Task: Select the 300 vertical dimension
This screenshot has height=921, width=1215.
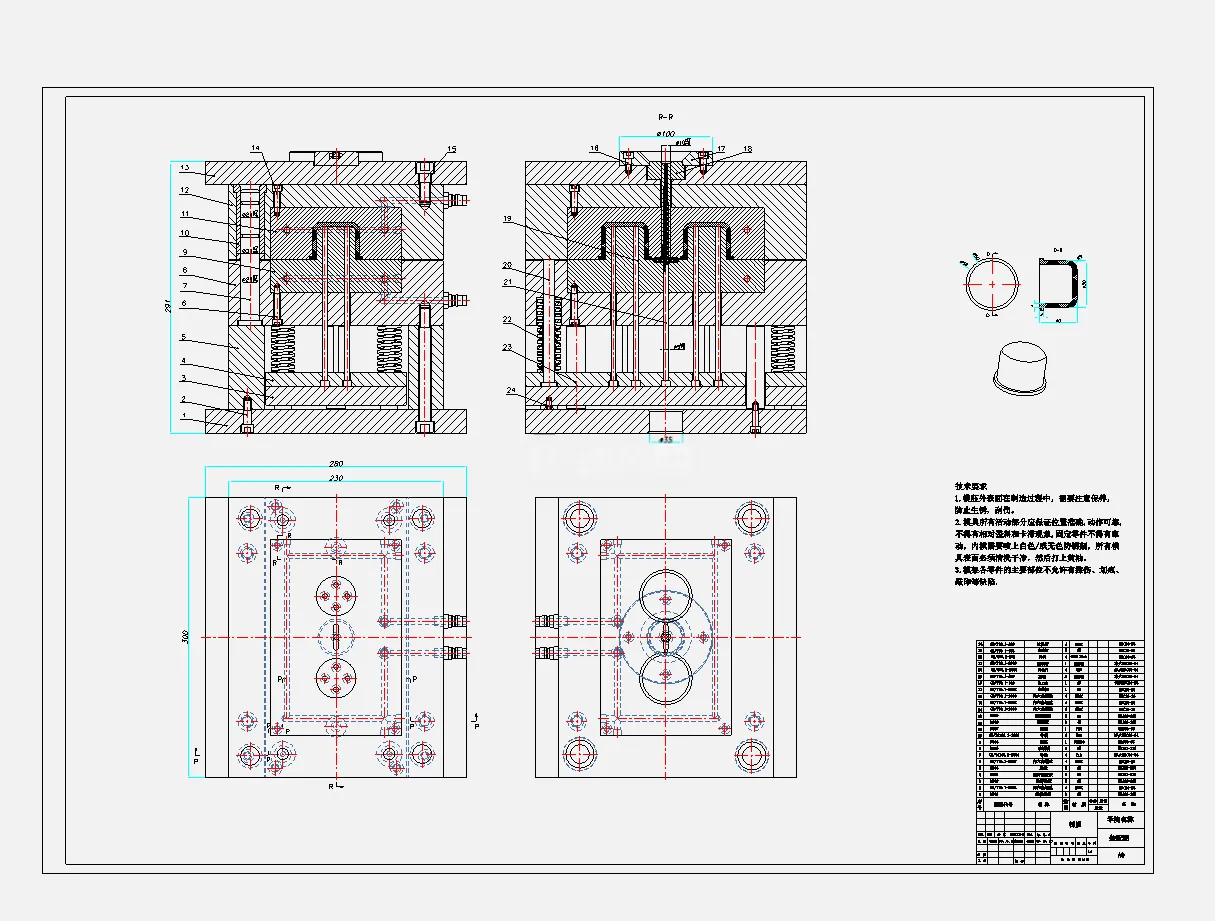Action: point(186,637)
